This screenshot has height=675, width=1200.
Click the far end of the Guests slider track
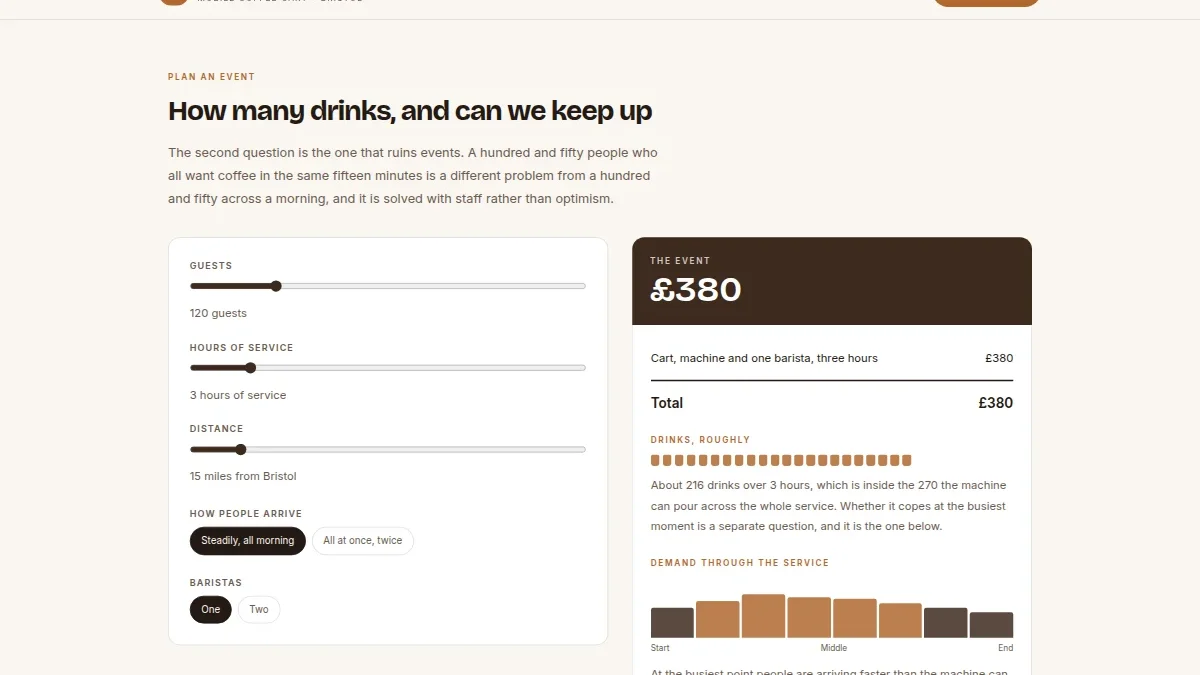(582, 286)
